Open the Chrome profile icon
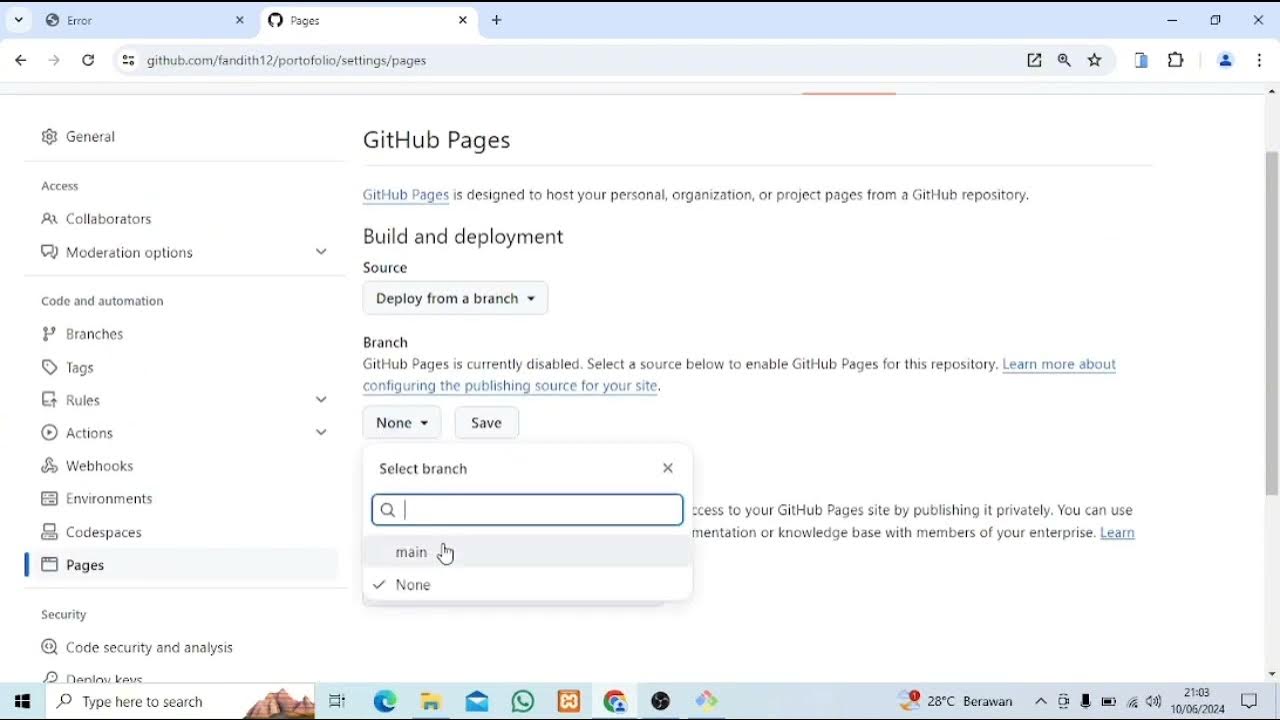 click(1225, 60)
